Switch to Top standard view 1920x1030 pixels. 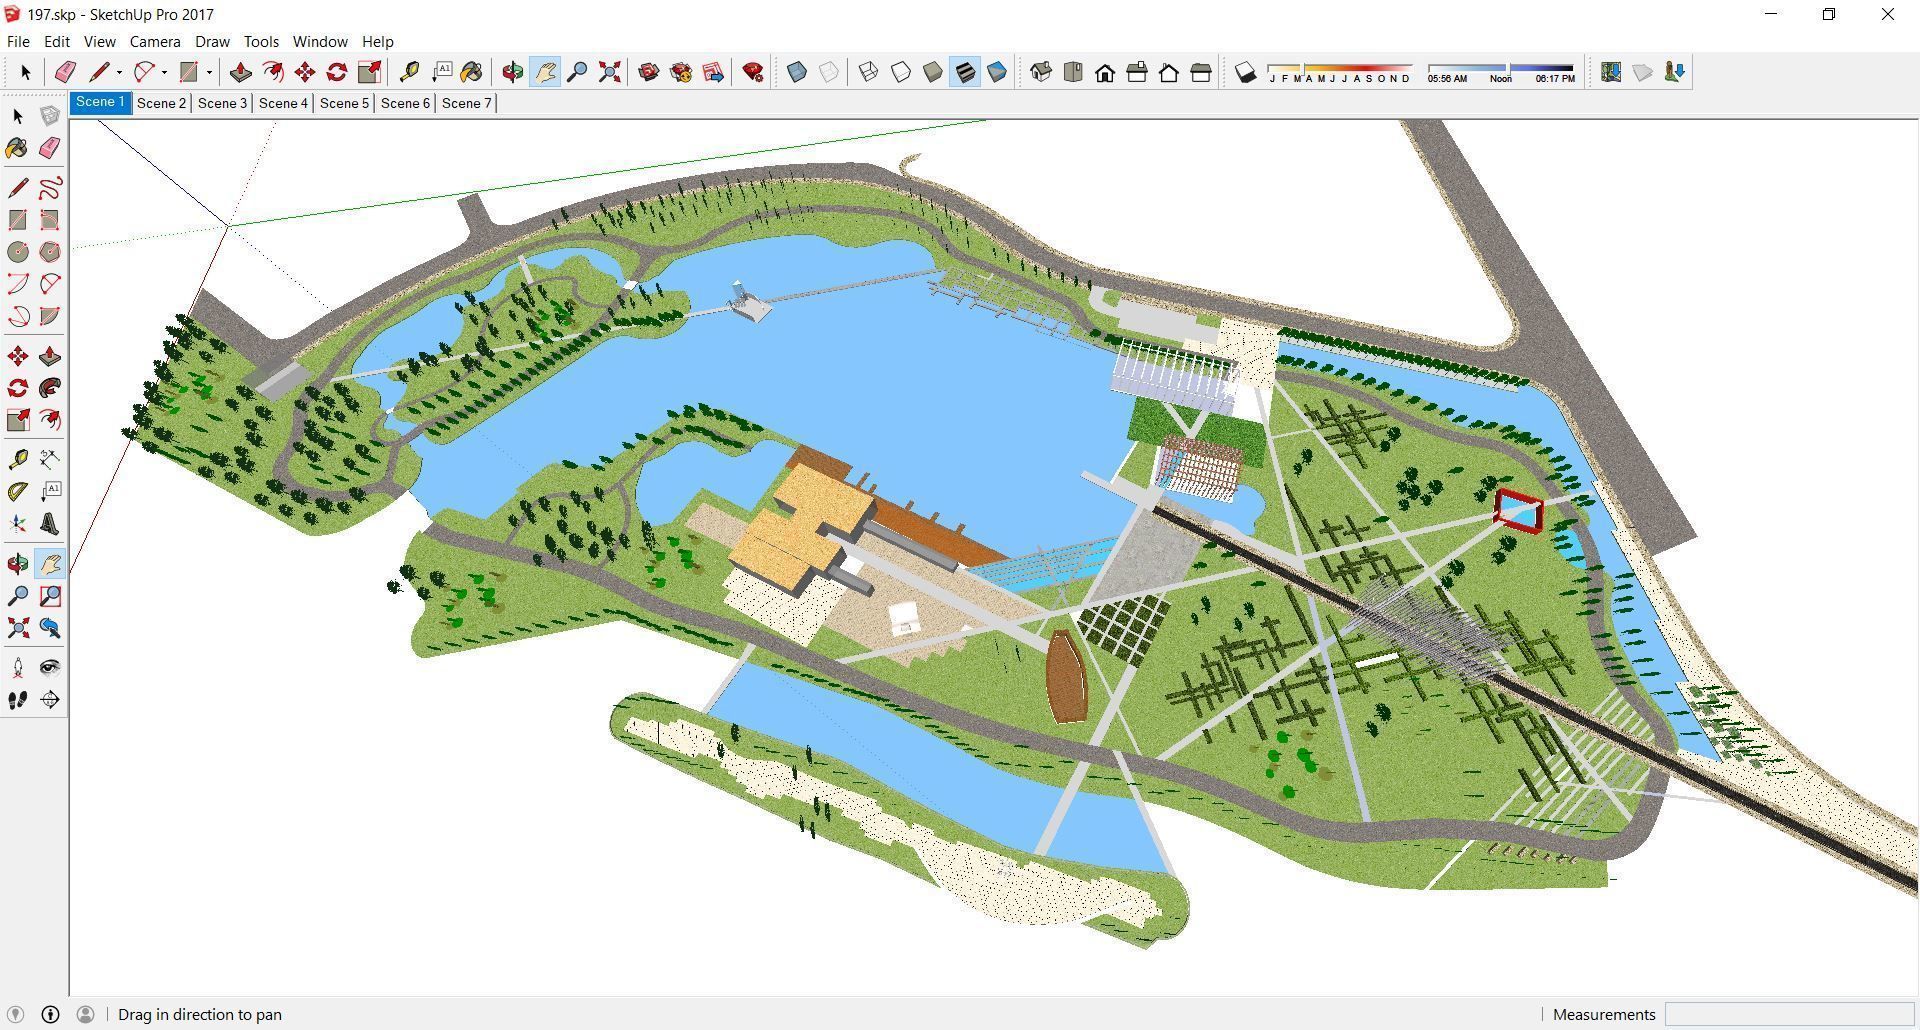click(x=1073, y=72)
